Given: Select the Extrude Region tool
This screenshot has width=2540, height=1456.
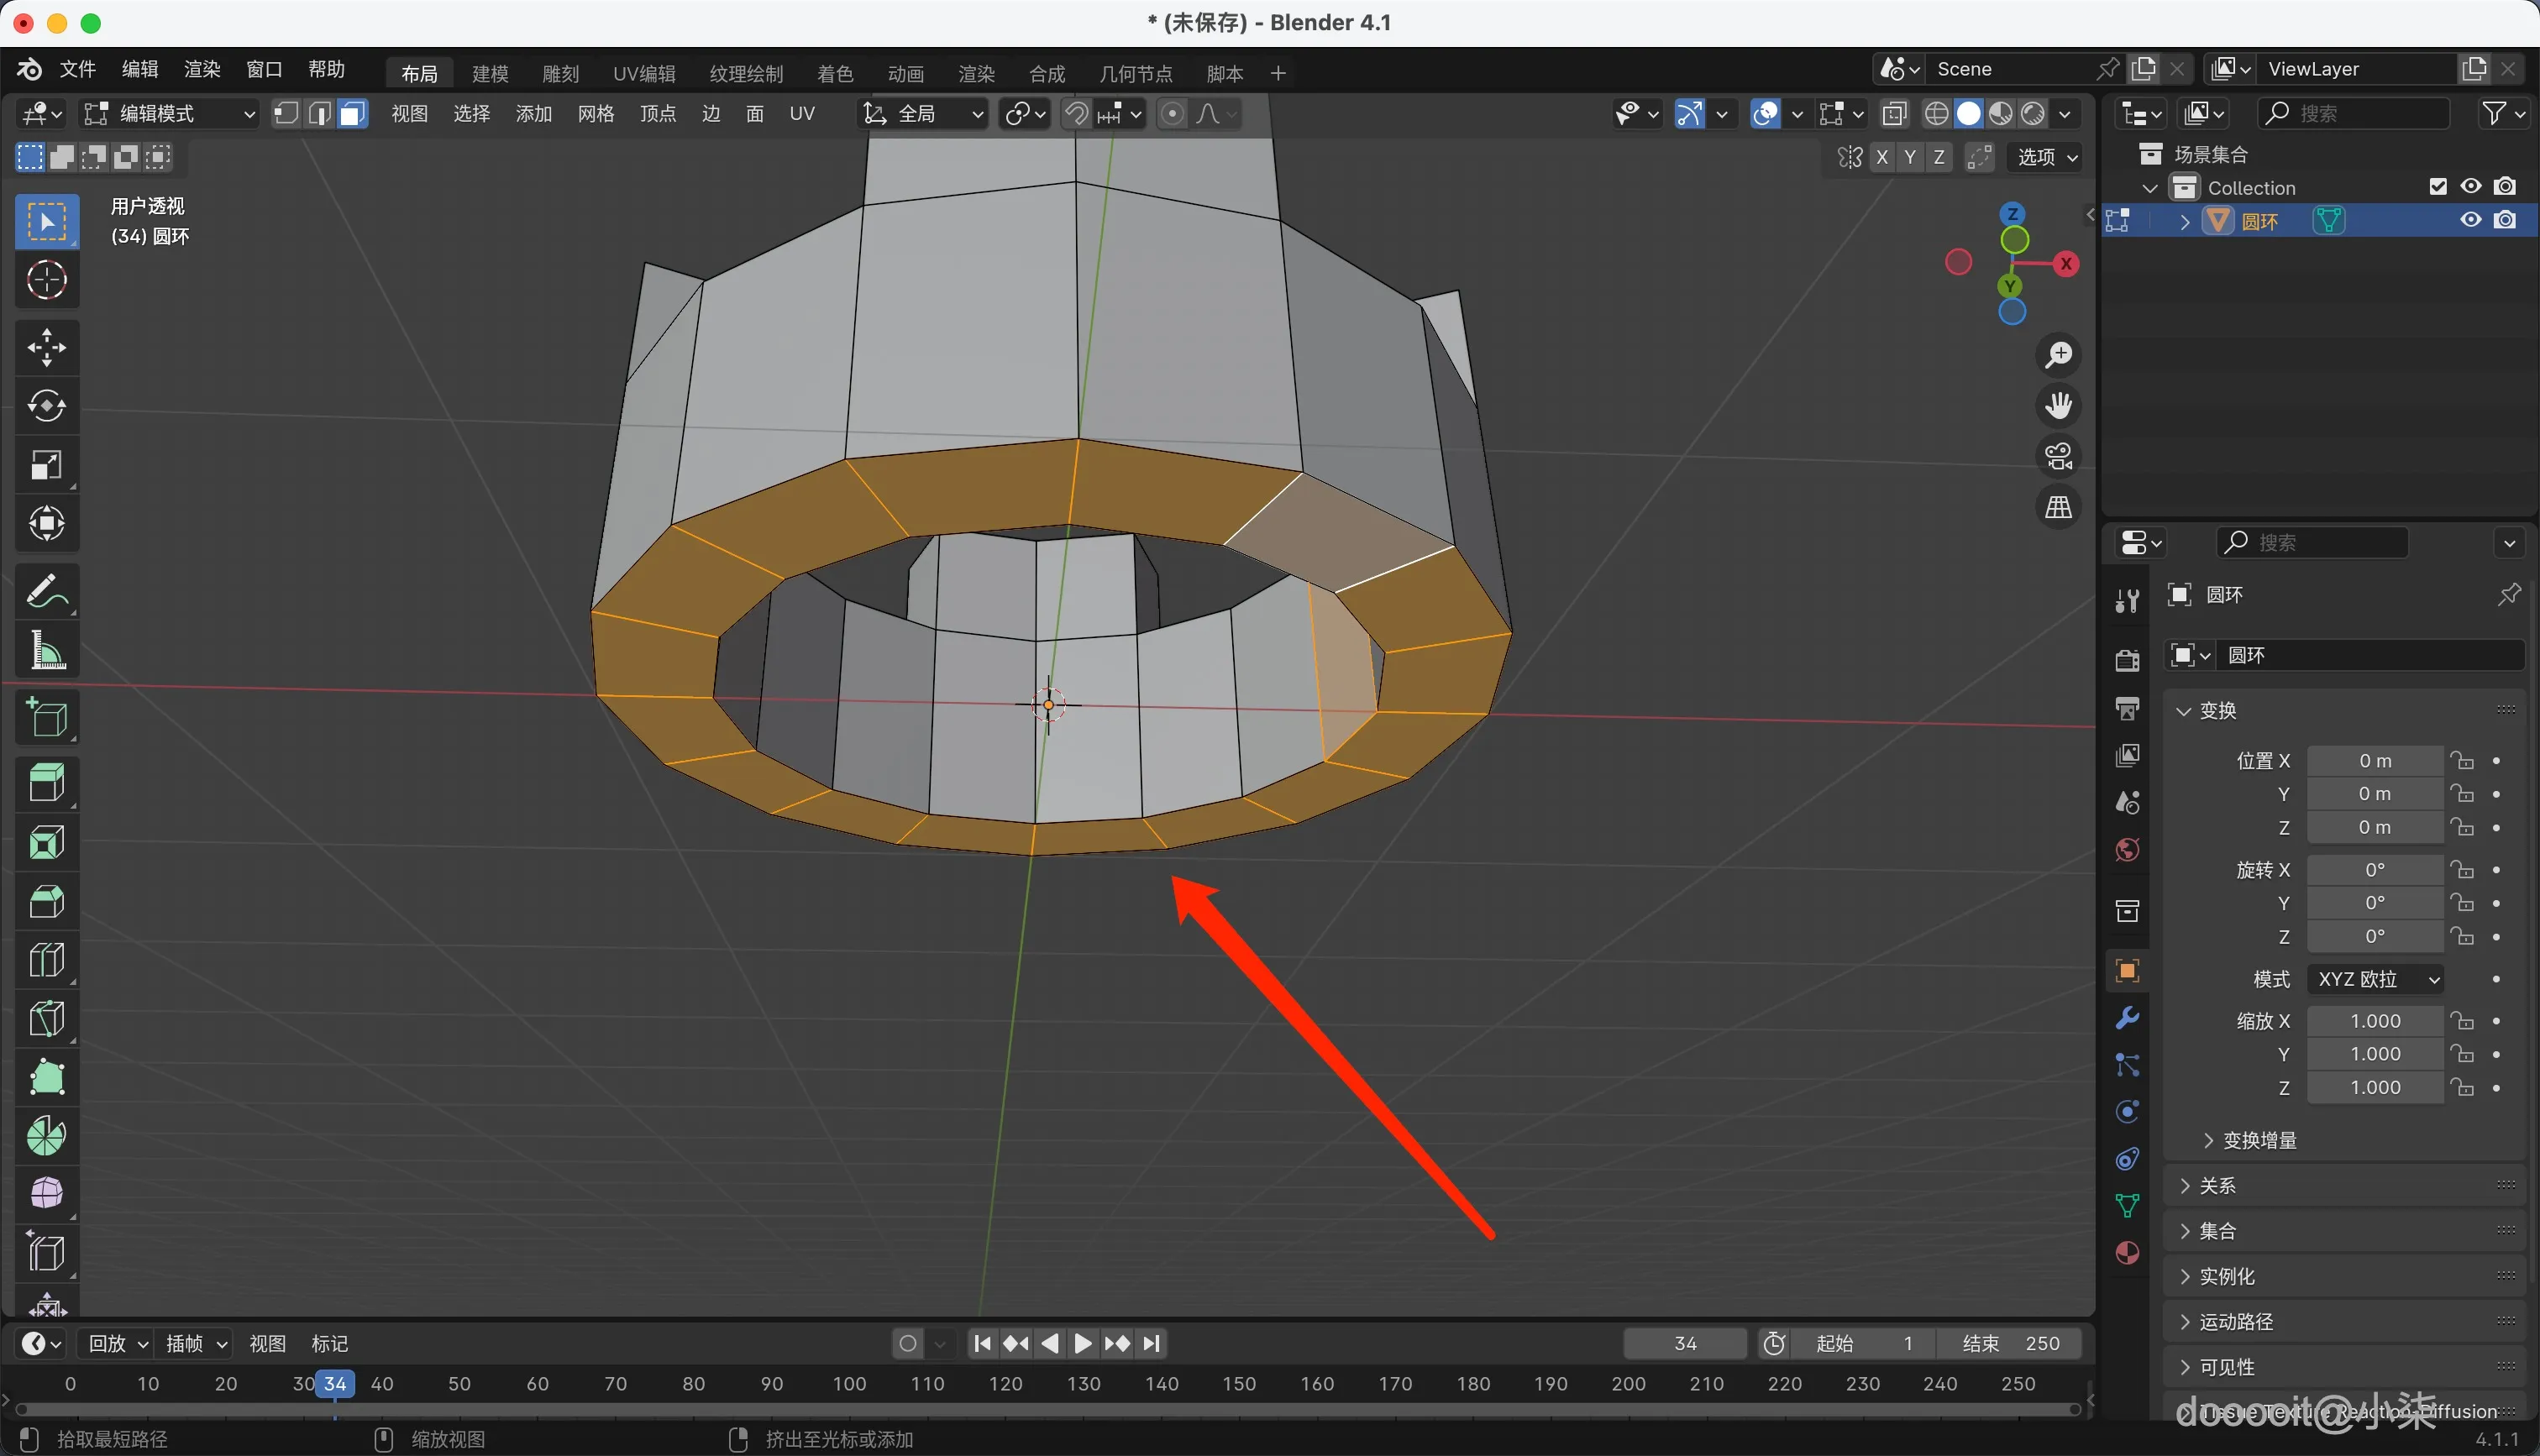Looking at the screenshot, I should click(x=46, y=782).
